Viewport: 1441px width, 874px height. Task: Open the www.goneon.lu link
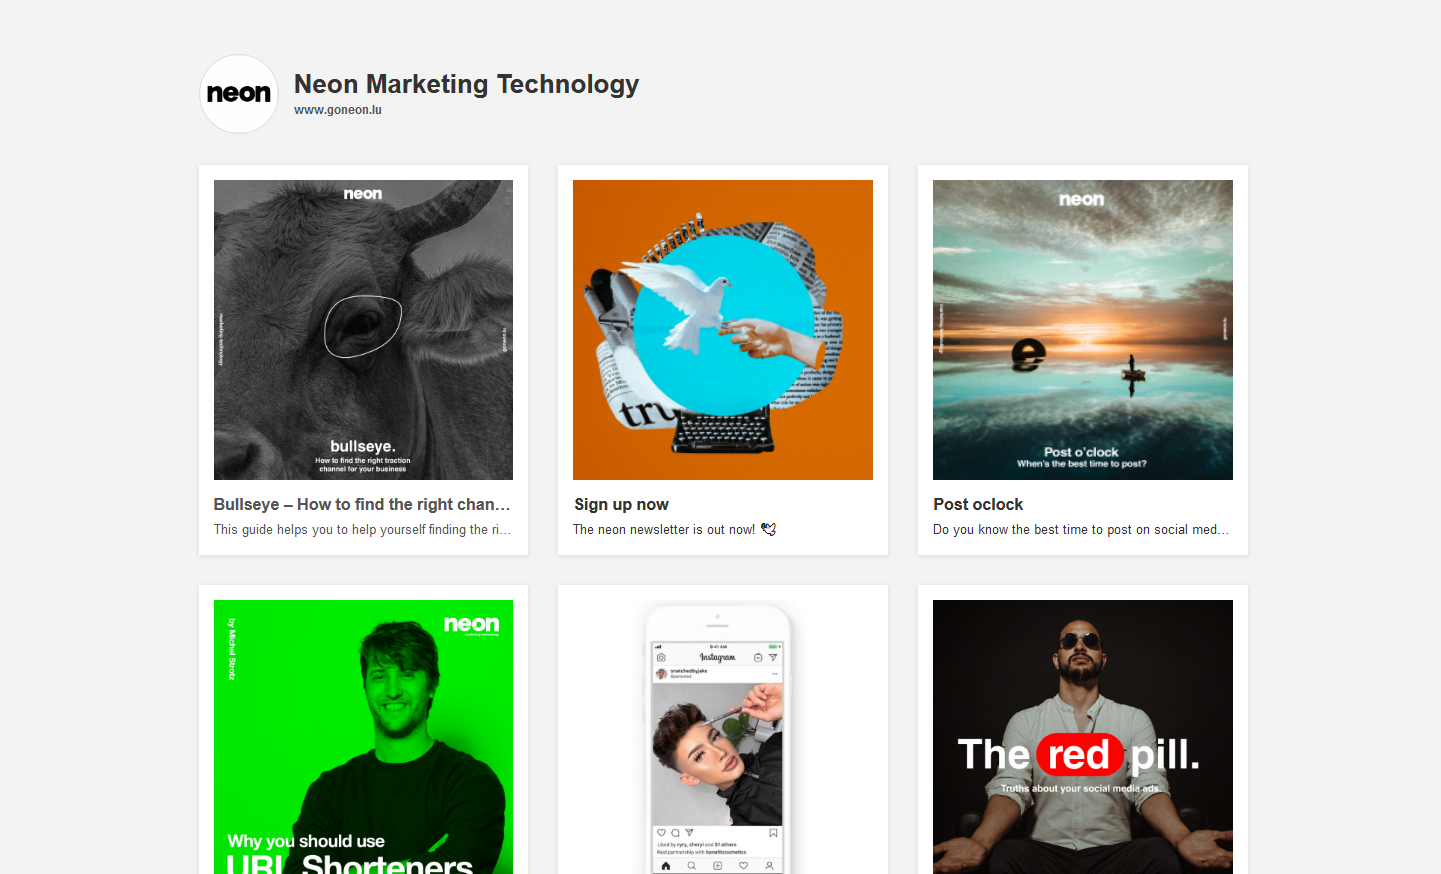(337, 109)
